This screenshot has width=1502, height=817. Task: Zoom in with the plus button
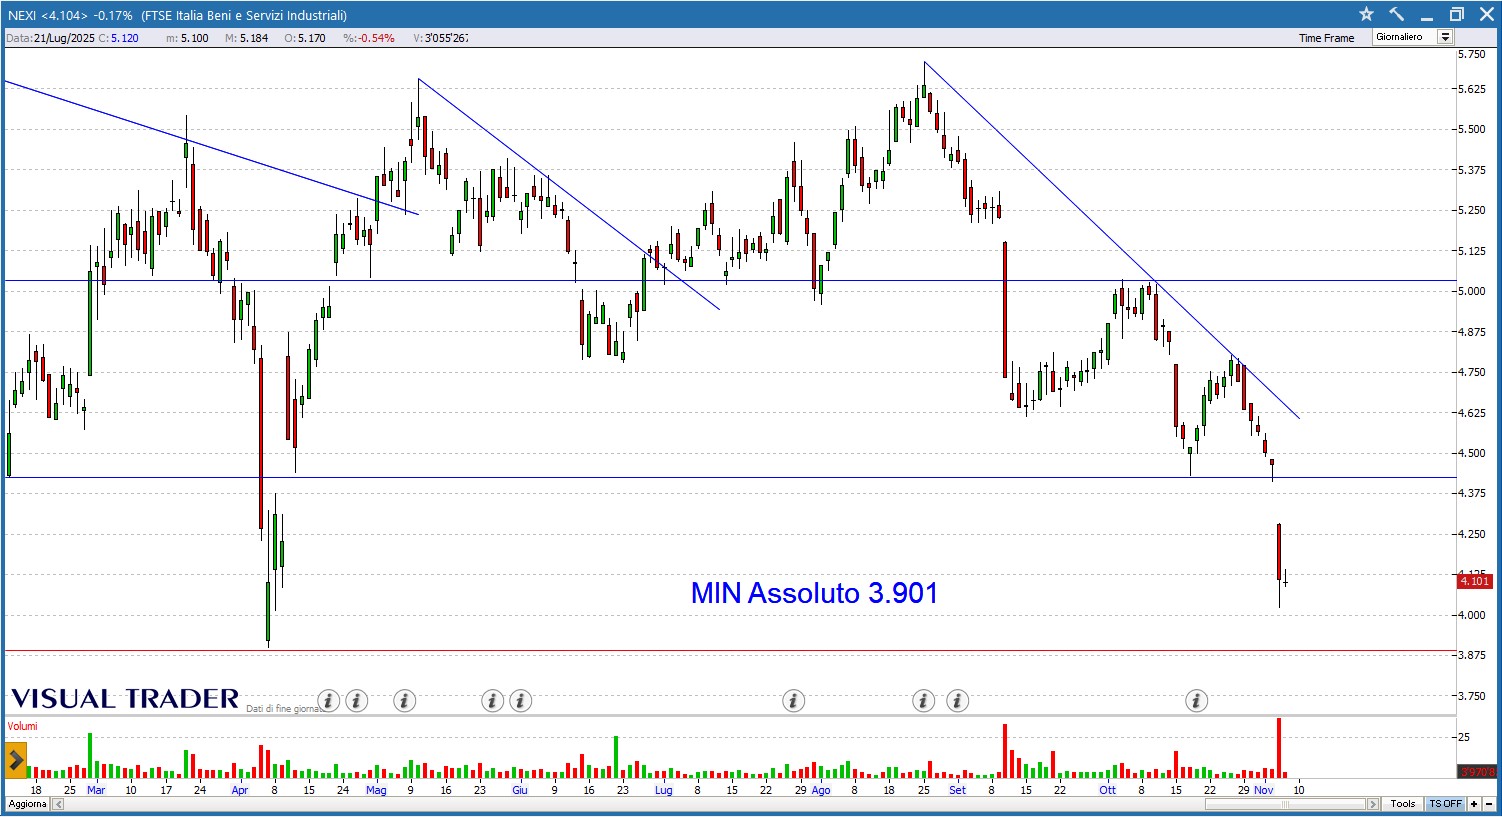(x=1474, y=804)
